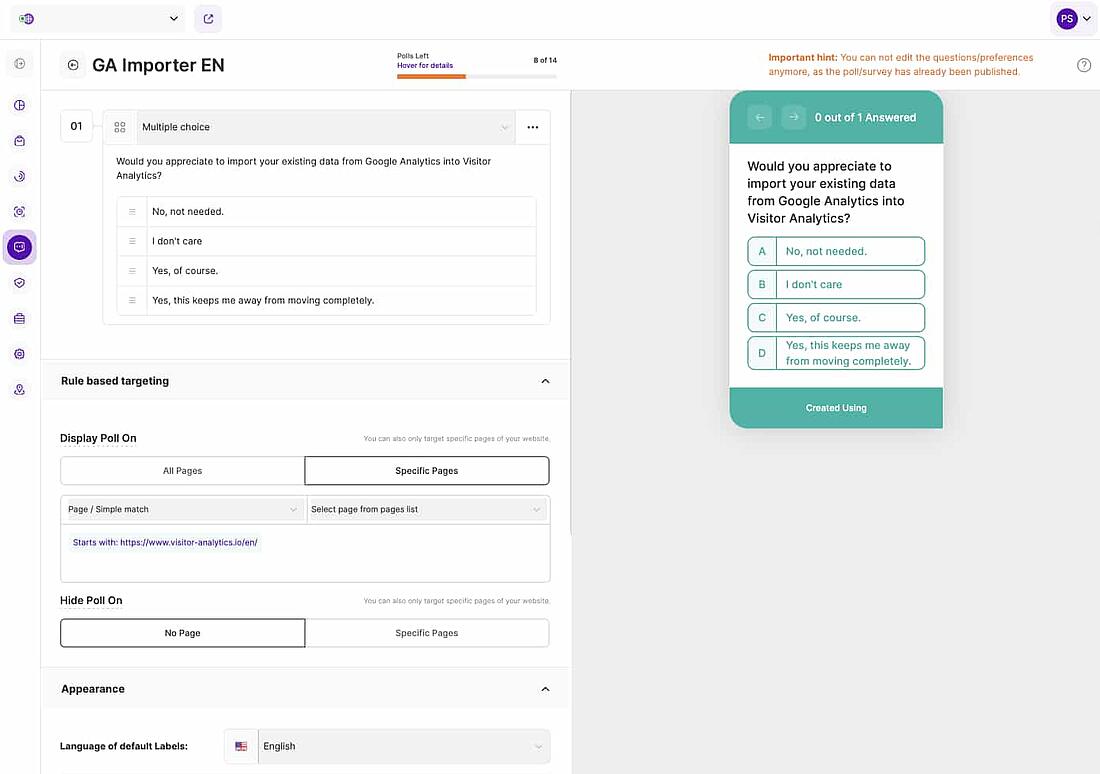Open the website selector dropdown at top left
The height and width of the screenshot is (774, 1100).
(98, 19)
